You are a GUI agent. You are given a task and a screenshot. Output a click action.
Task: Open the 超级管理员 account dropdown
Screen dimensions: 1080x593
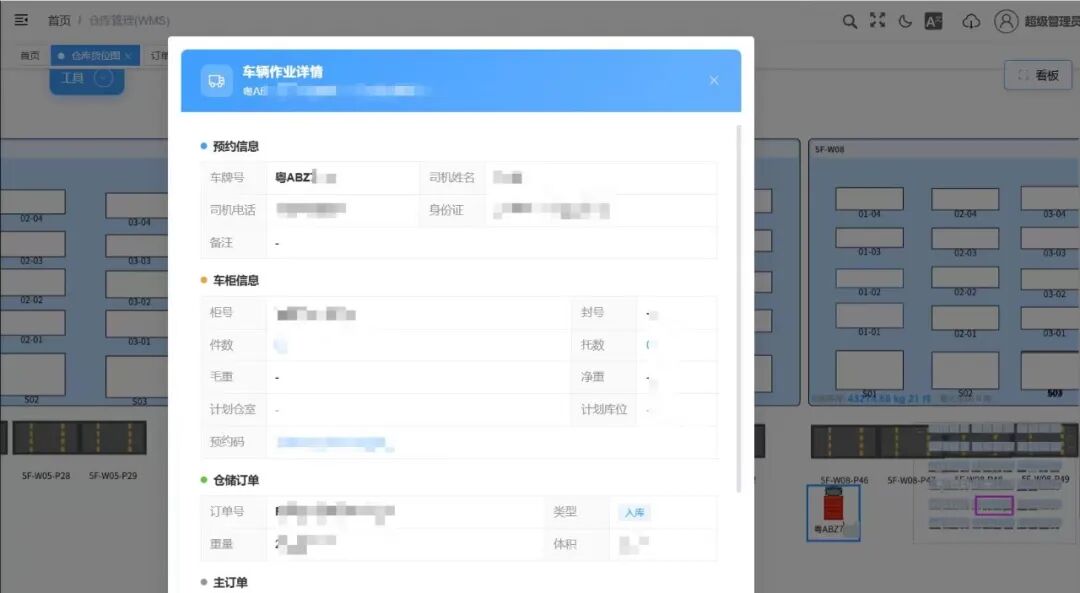[1052, 21]
